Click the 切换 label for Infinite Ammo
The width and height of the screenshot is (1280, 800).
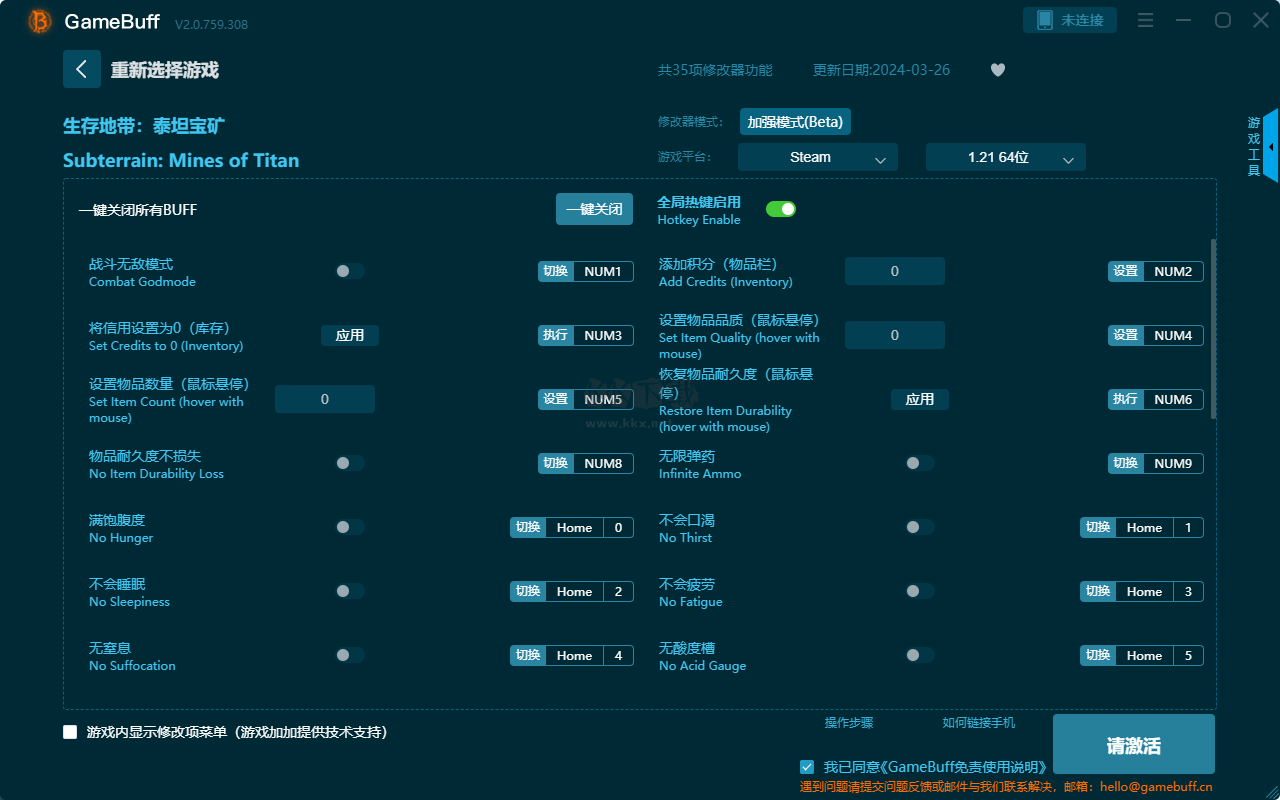coord(1126,463)
